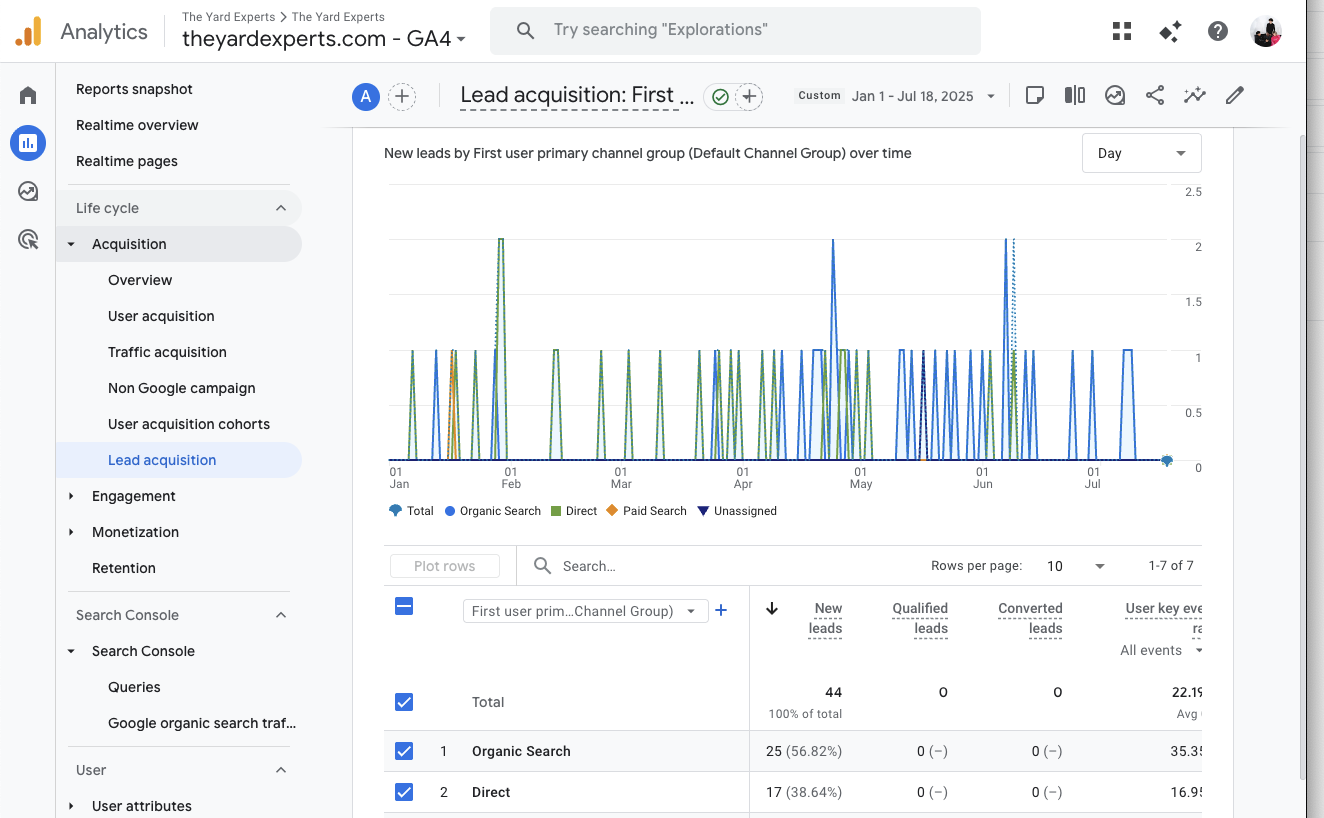Toggle the Total row checkbox

click(404, 702)
